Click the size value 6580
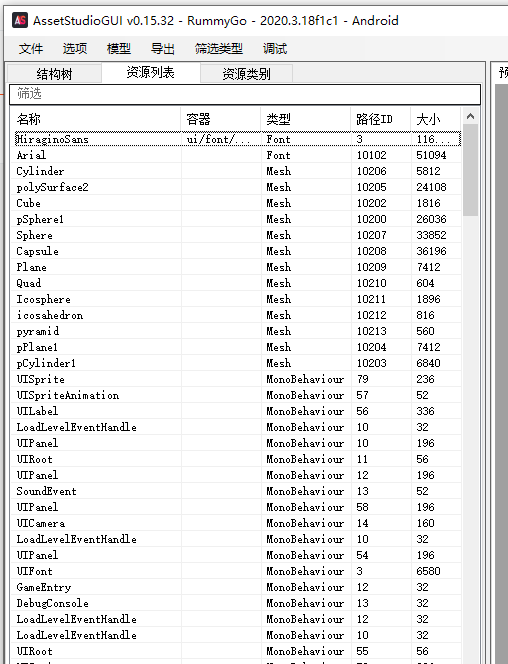This screenshot has height=664, width=508. point(428,571)
